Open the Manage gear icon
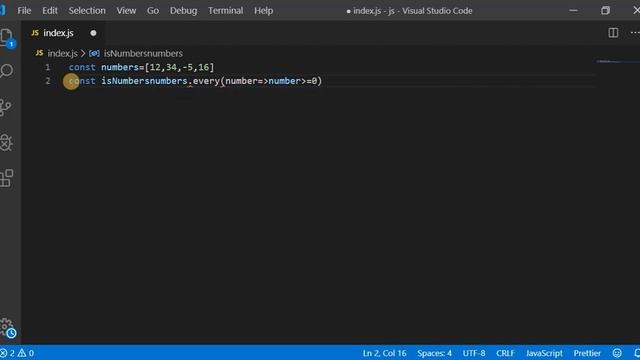Image resolution: width=640 pixels, height=360 pixels. point(7,328)
